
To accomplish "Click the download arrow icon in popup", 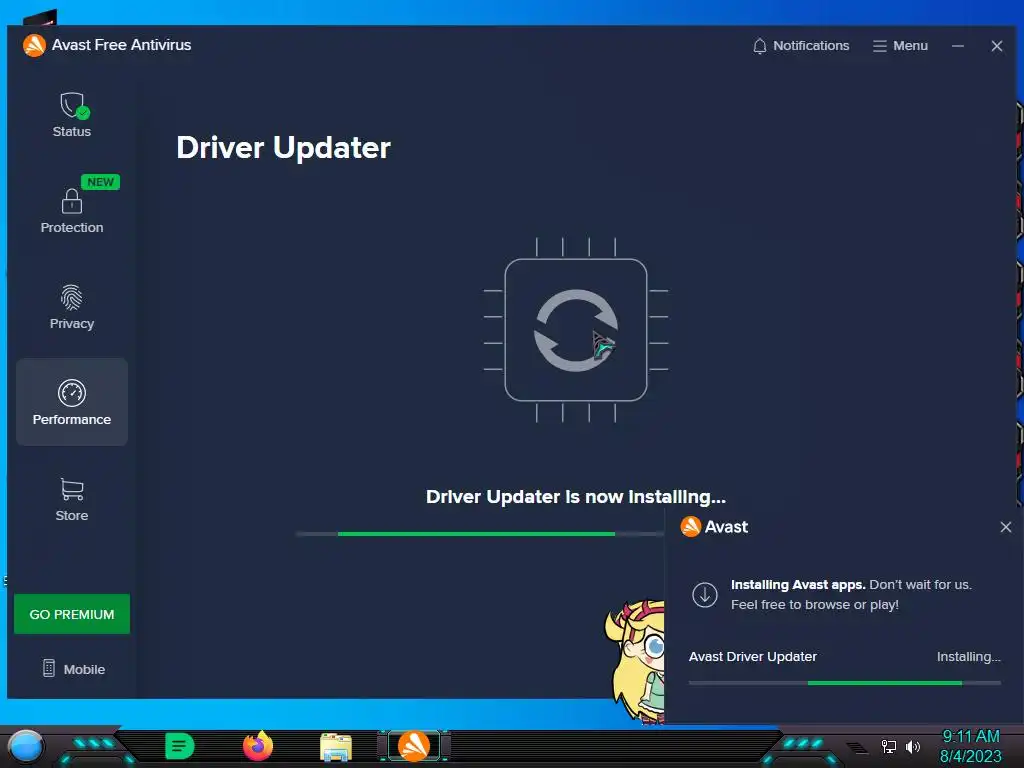I will pos(705,594).
